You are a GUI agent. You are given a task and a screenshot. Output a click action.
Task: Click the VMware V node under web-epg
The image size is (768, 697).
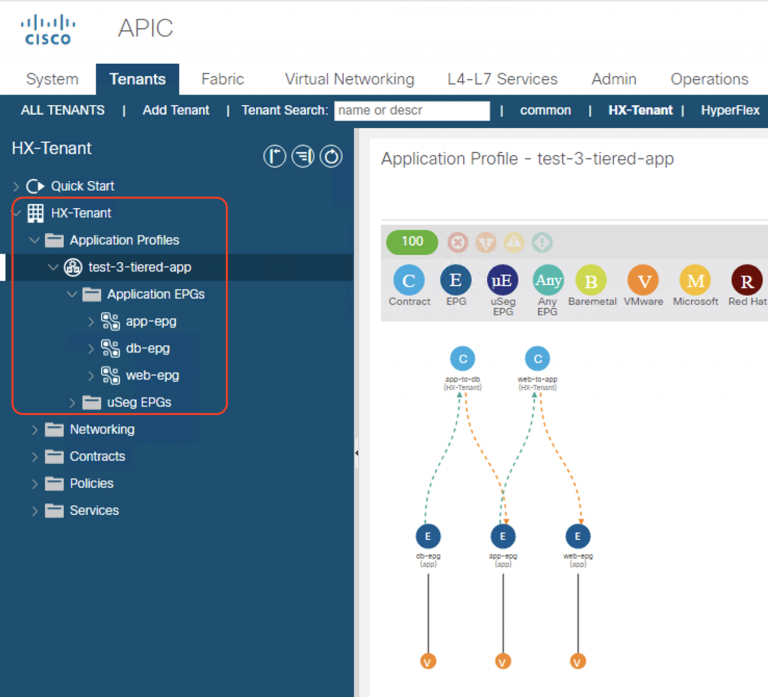pyautogui.click(x=578, y=662)
